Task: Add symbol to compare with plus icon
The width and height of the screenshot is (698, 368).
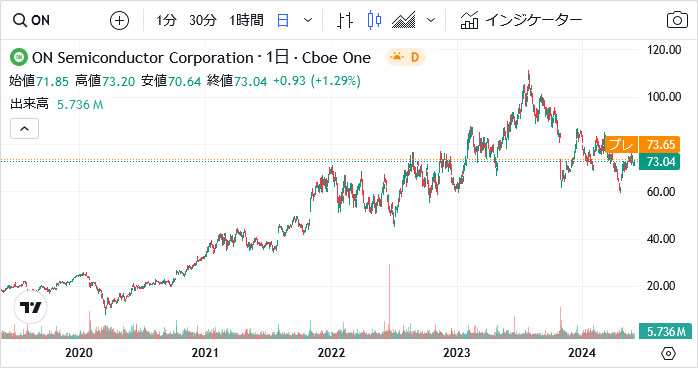Action: pos(119,20)
